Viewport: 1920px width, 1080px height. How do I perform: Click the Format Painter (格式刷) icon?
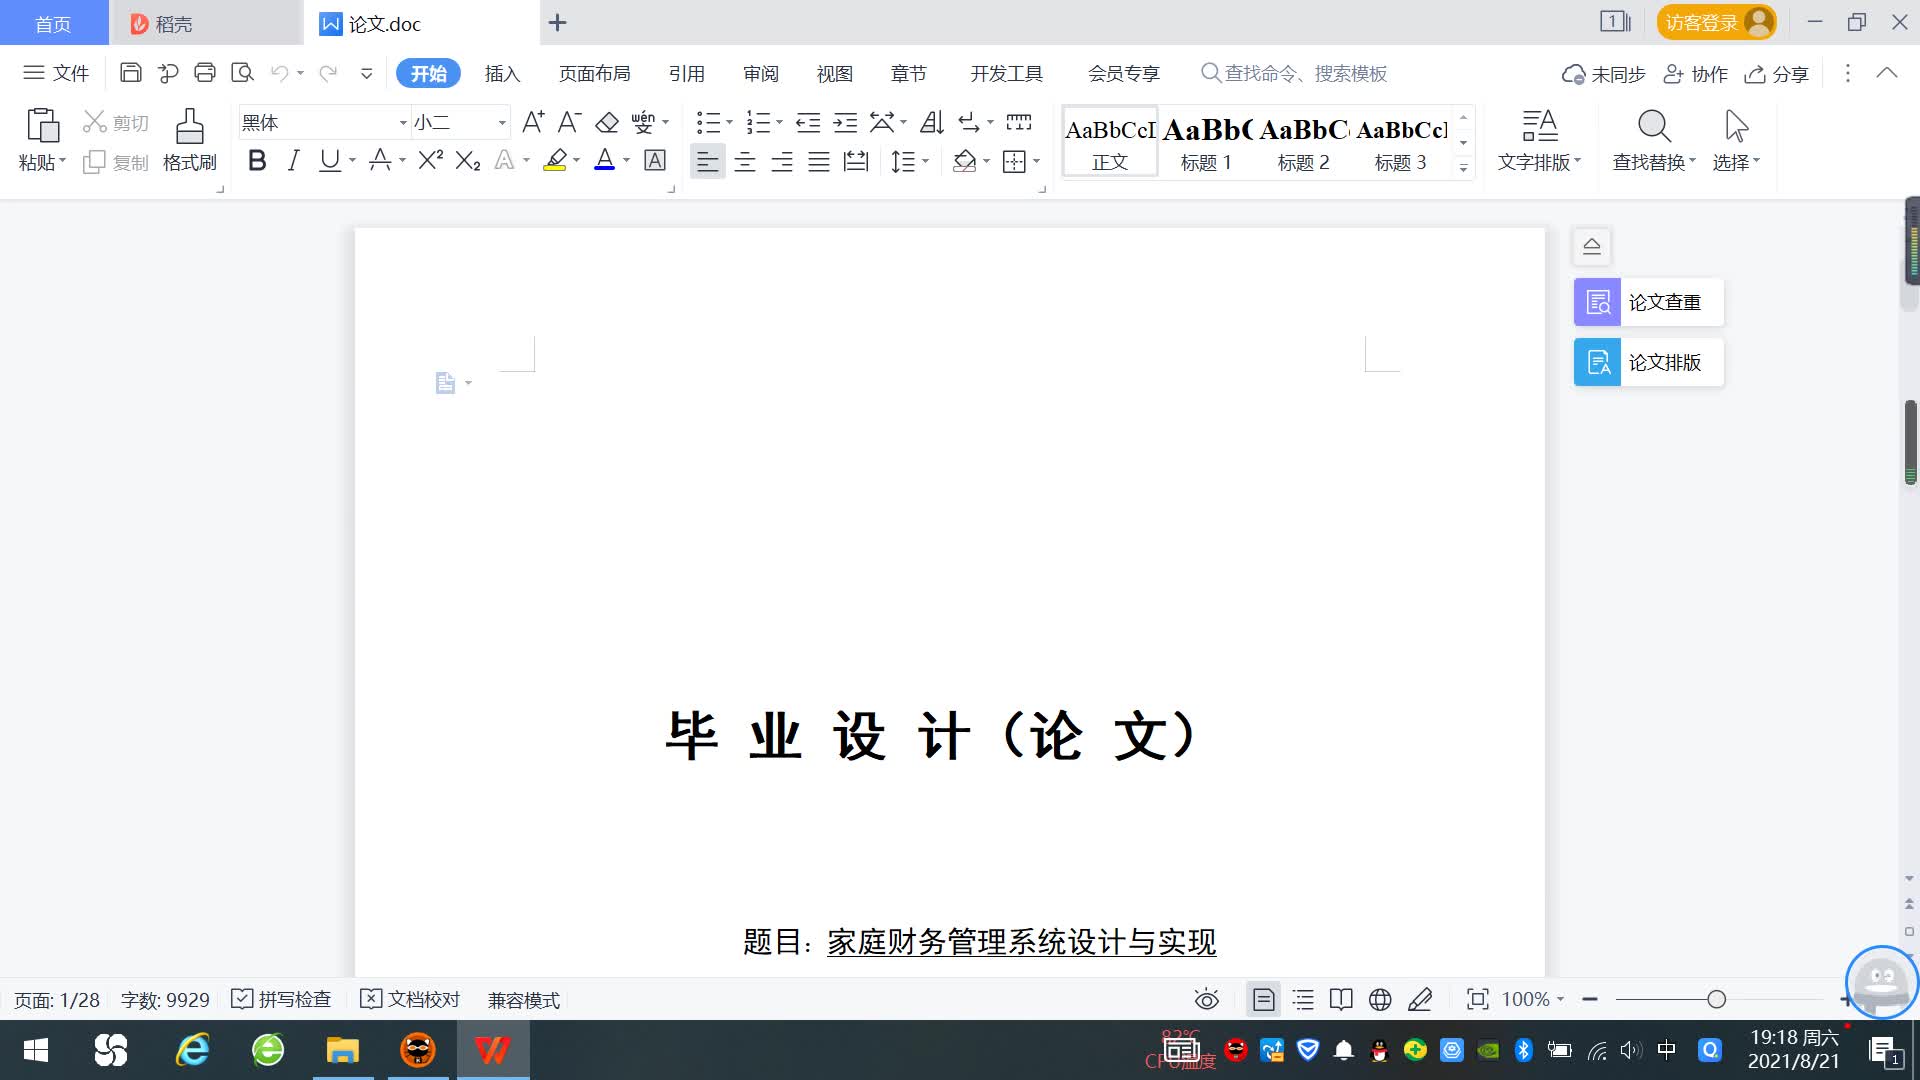[189, 140]
